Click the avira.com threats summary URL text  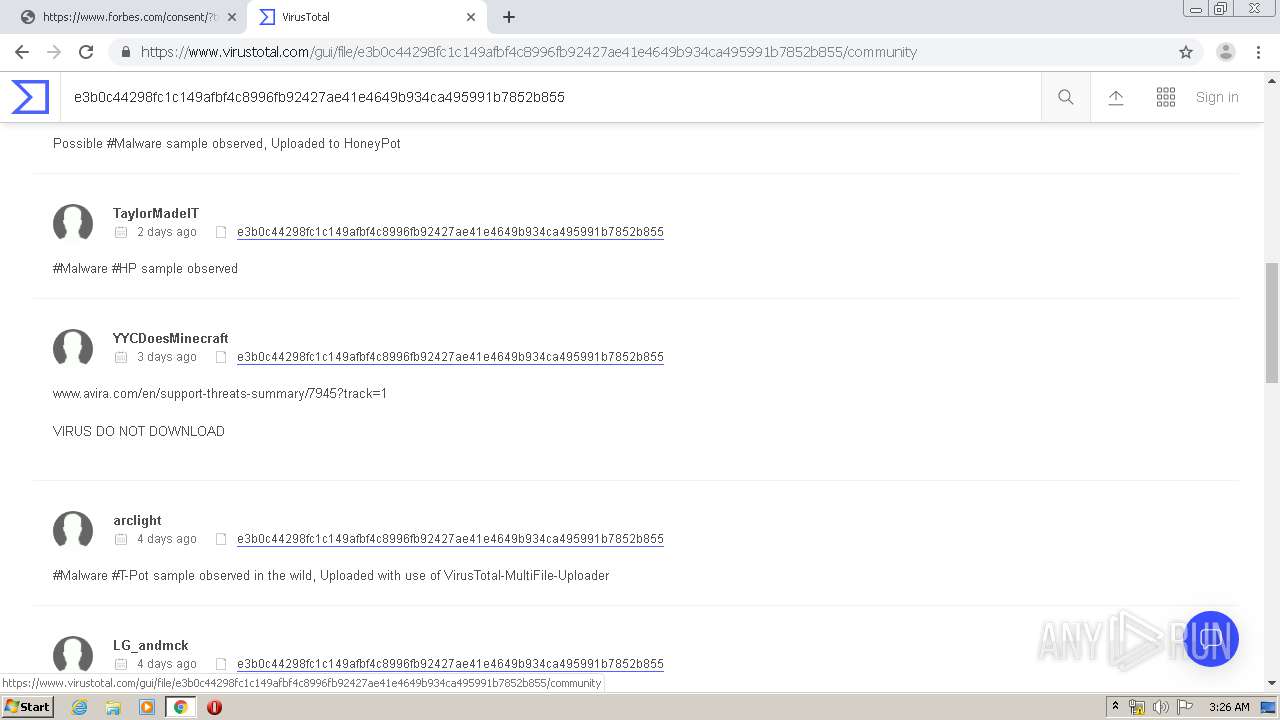coord(220,393)
